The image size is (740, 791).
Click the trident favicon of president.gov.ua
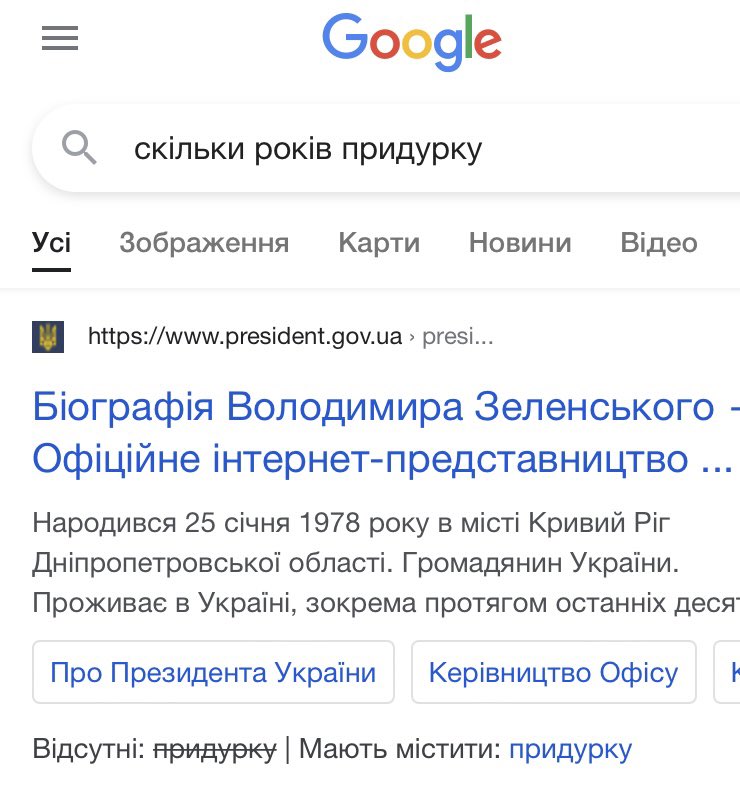point(48,336)
